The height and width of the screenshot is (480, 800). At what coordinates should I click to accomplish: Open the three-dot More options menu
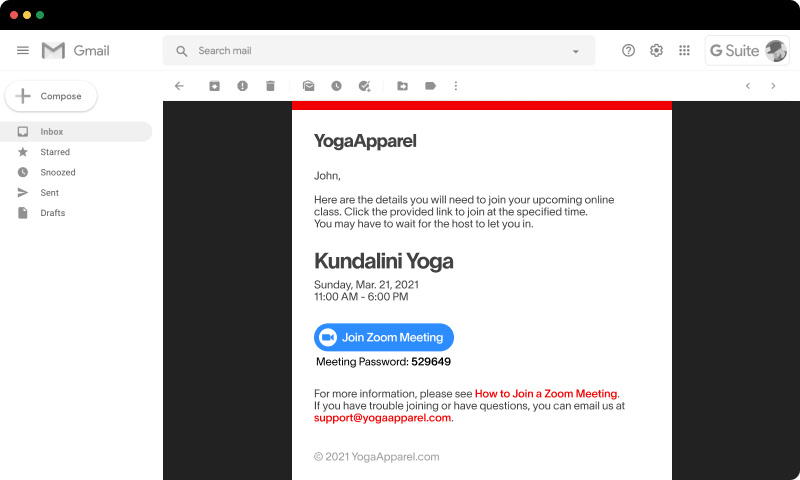point(456,86)
